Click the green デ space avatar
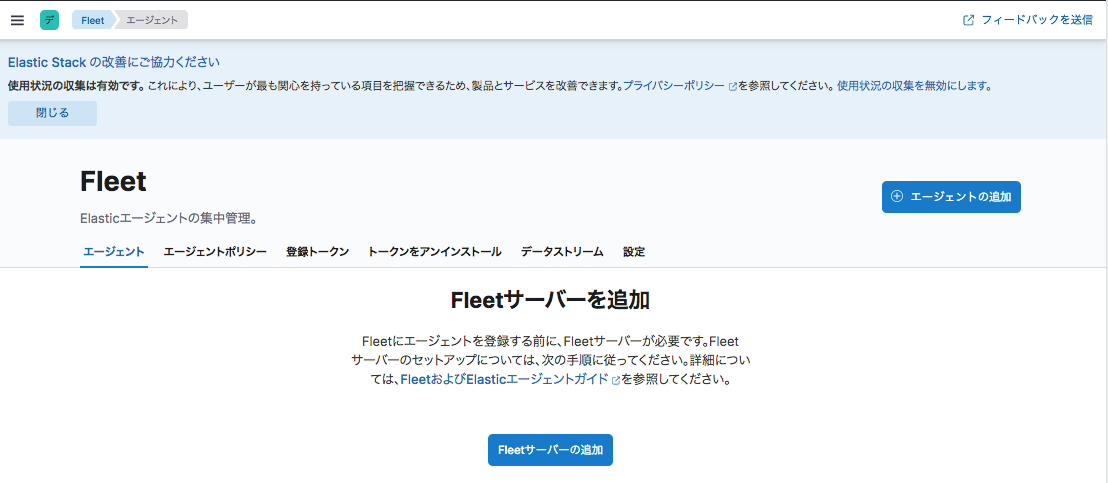 [49, 20]
